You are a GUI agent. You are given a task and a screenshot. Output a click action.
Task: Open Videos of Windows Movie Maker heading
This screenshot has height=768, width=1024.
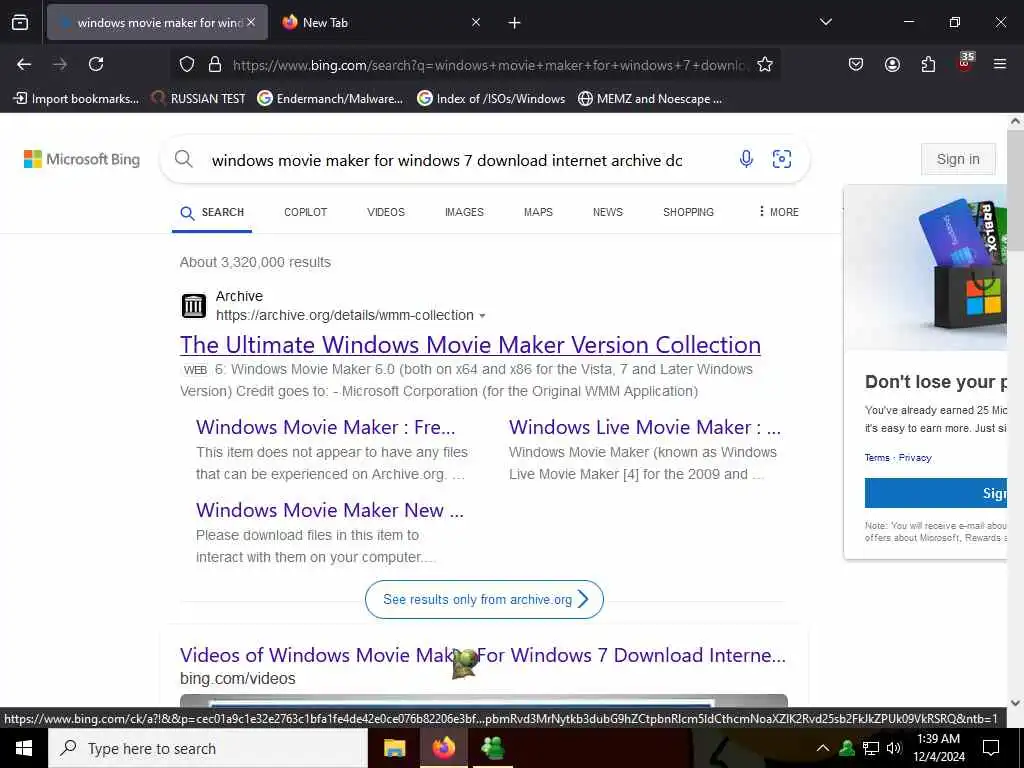[x=483, y=655]
